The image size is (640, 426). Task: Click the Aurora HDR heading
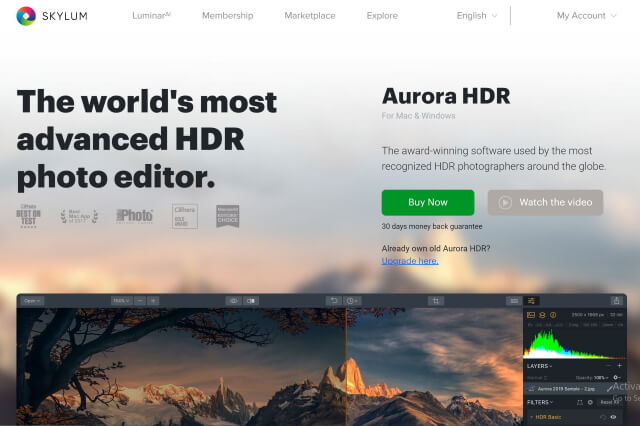click(x=446, y=96)
